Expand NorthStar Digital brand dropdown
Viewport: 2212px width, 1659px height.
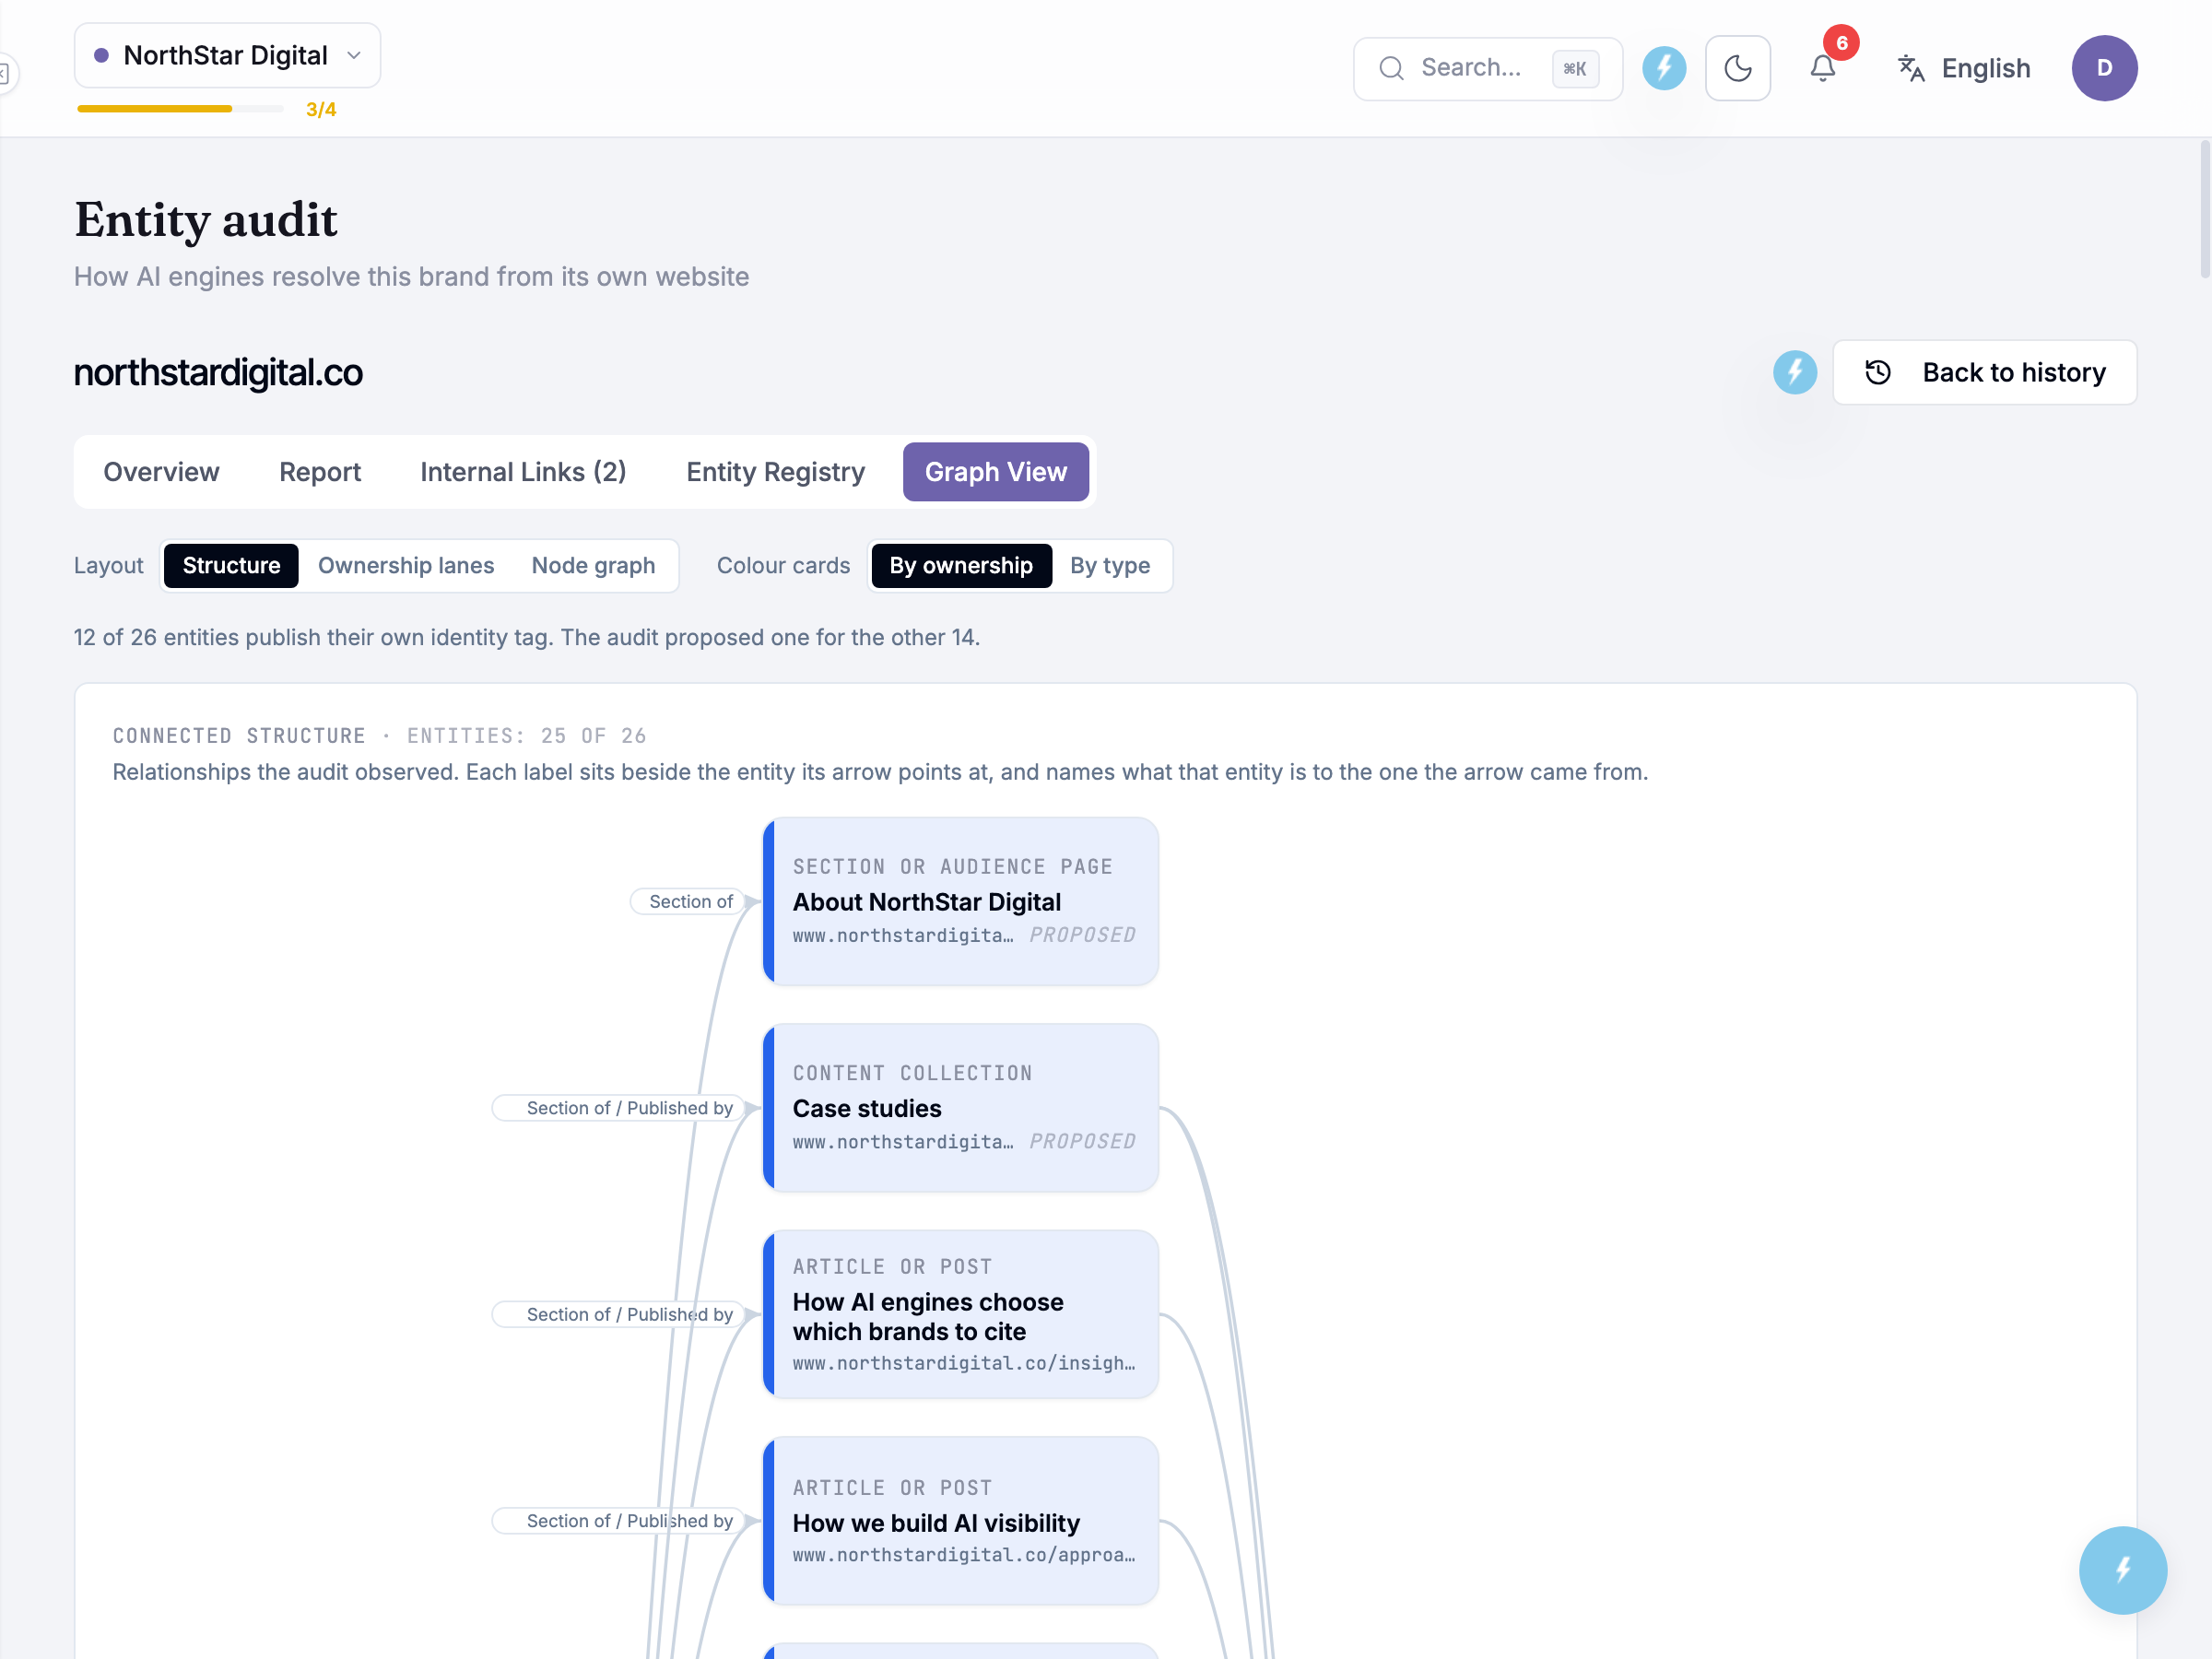227,55
